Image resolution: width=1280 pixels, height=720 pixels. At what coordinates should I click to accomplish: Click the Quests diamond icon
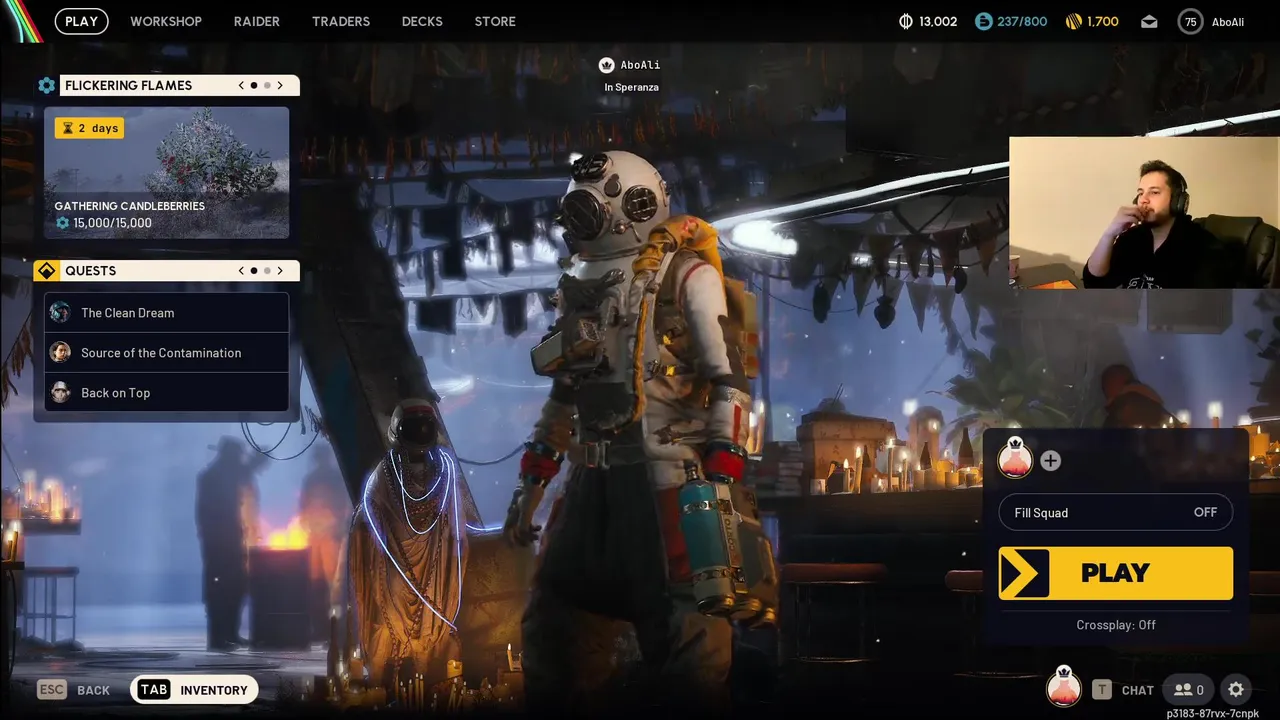coord(46,271)
